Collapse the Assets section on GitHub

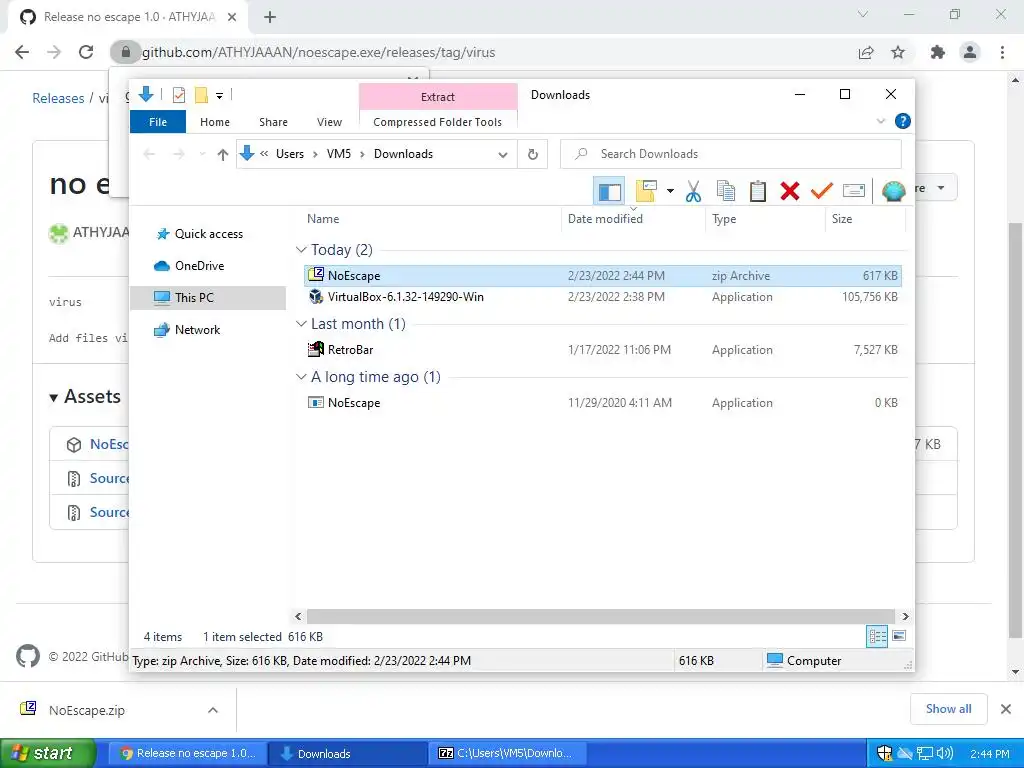85,396
